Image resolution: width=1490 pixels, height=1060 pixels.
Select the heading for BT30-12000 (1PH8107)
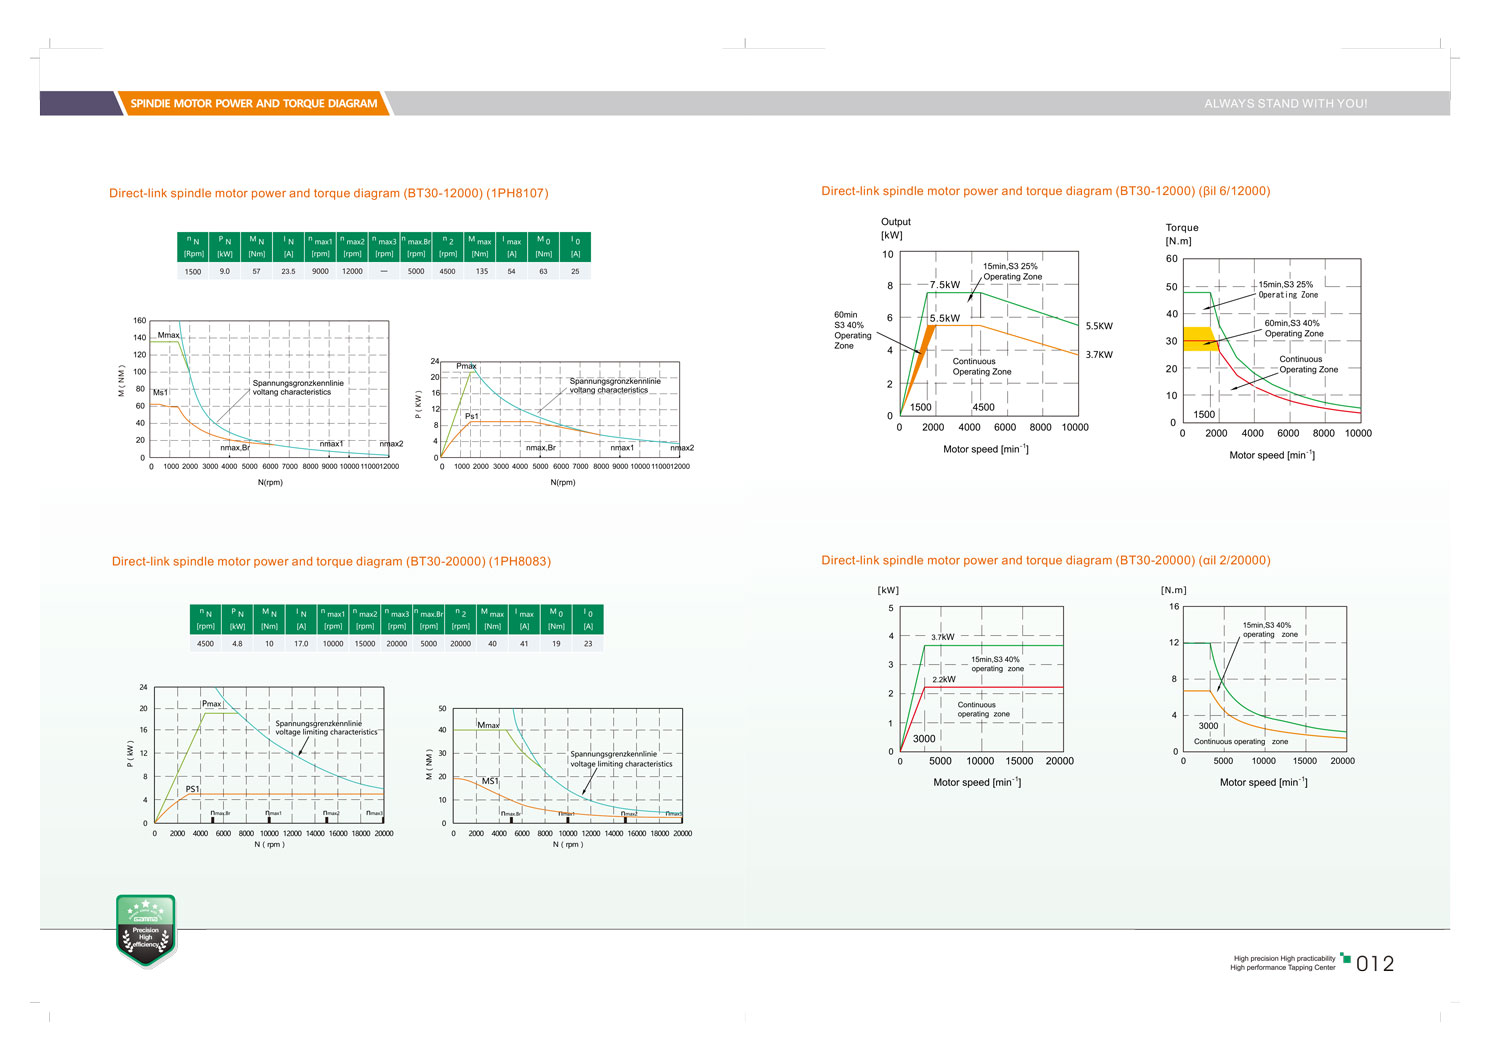(329, 193)
